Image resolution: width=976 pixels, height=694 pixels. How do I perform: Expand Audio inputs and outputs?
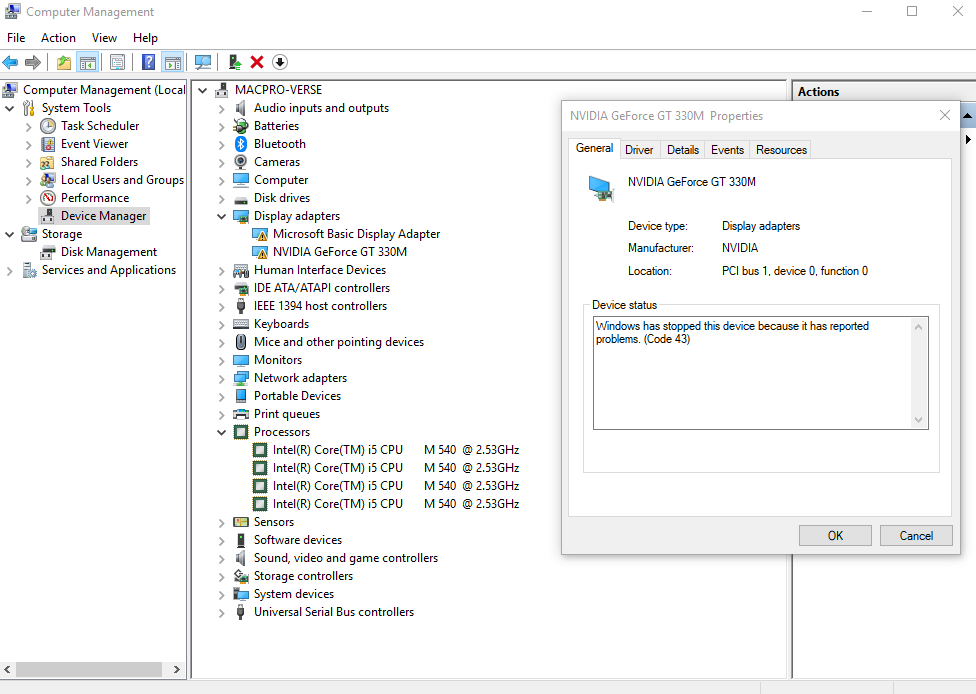click(x=222, y=109)
